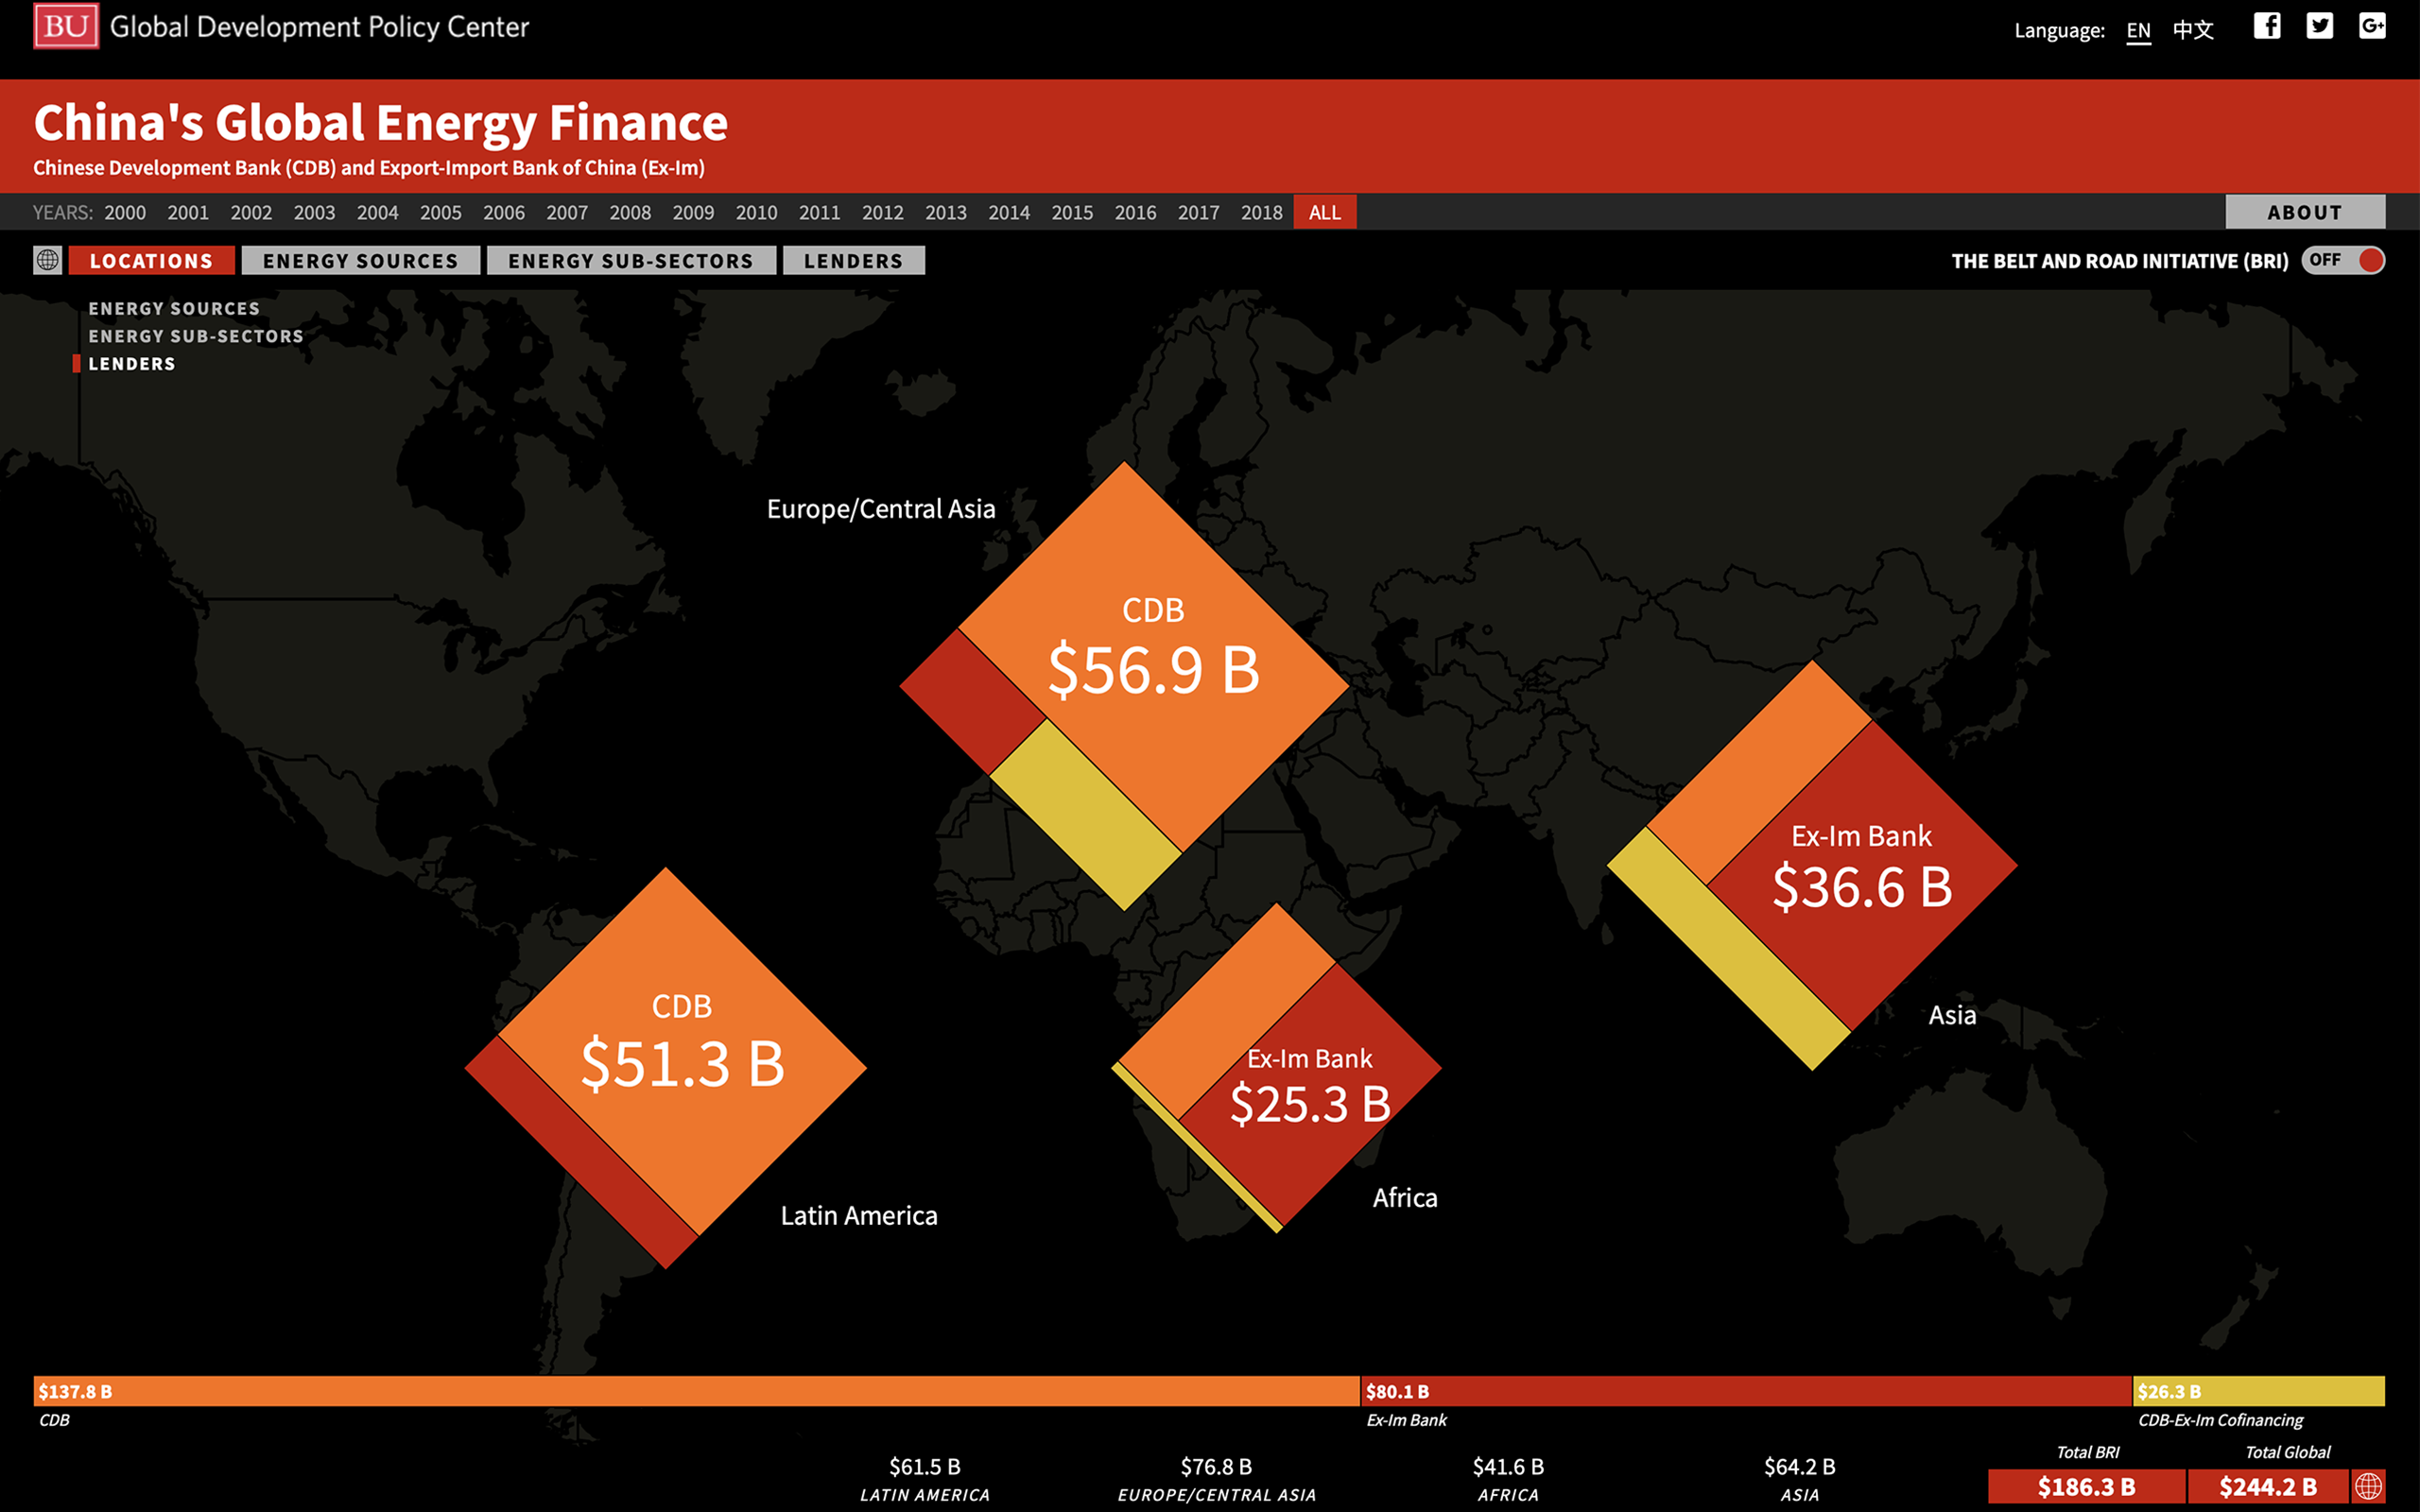The width and height of the screenshot is (2420, 1512).
Task: Select ALL years
Action: [x=1325, y=212]
